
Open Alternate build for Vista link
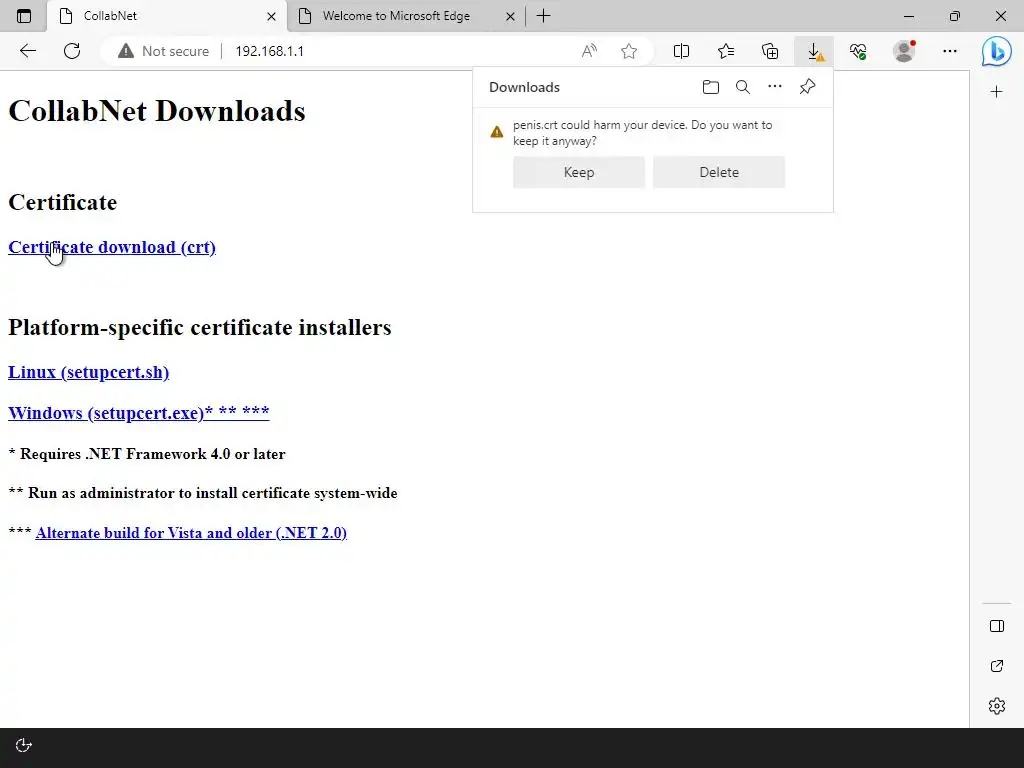point(191,533)
